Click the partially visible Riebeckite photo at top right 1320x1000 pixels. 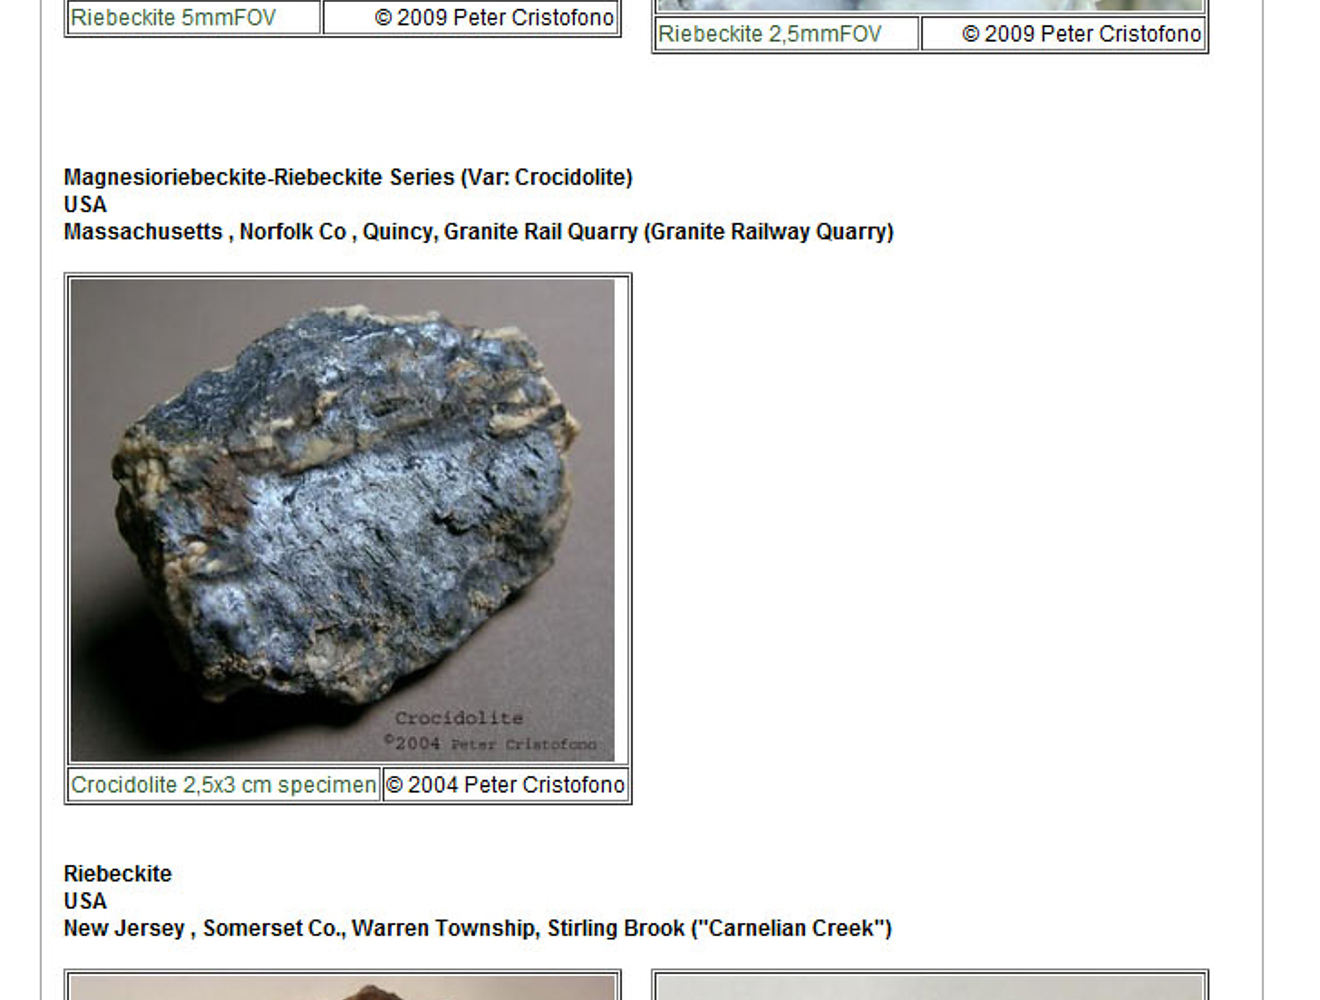click(x=930, y=5)
